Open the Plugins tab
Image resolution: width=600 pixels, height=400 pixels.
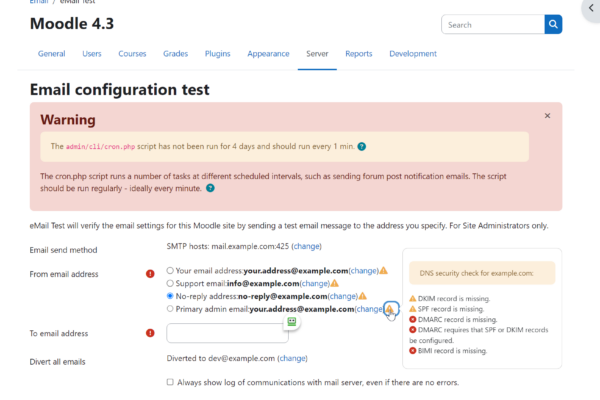[x=217, y=54]
